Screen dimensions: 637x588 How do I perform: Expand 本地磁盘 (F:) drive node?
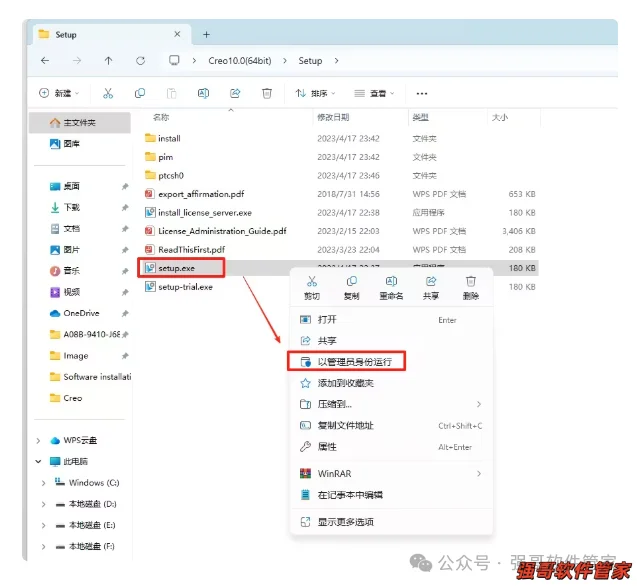click(x=43, y=547)
